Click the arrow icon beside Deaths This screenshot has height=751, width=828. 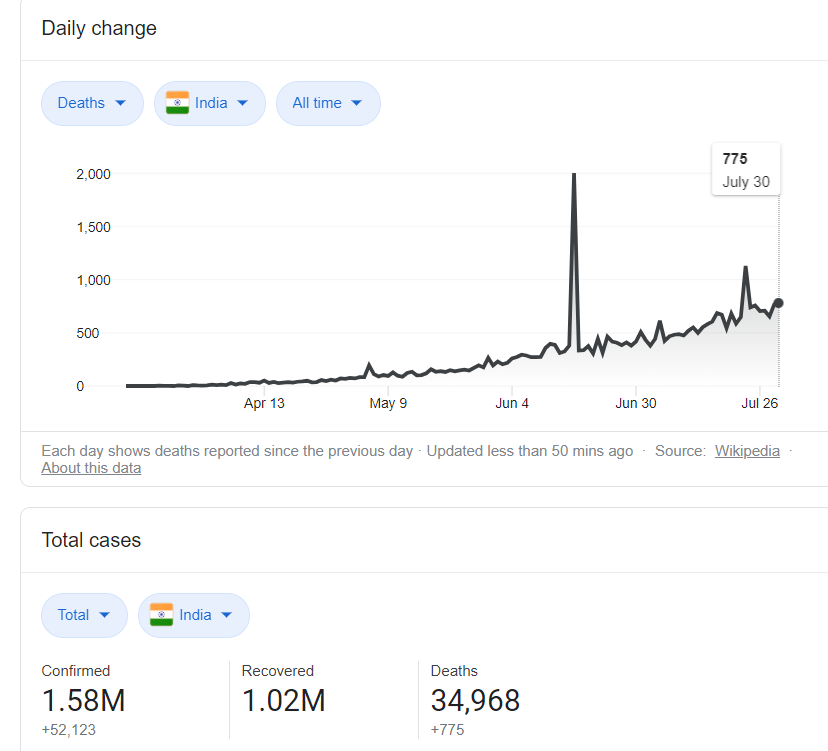(121, 103)
